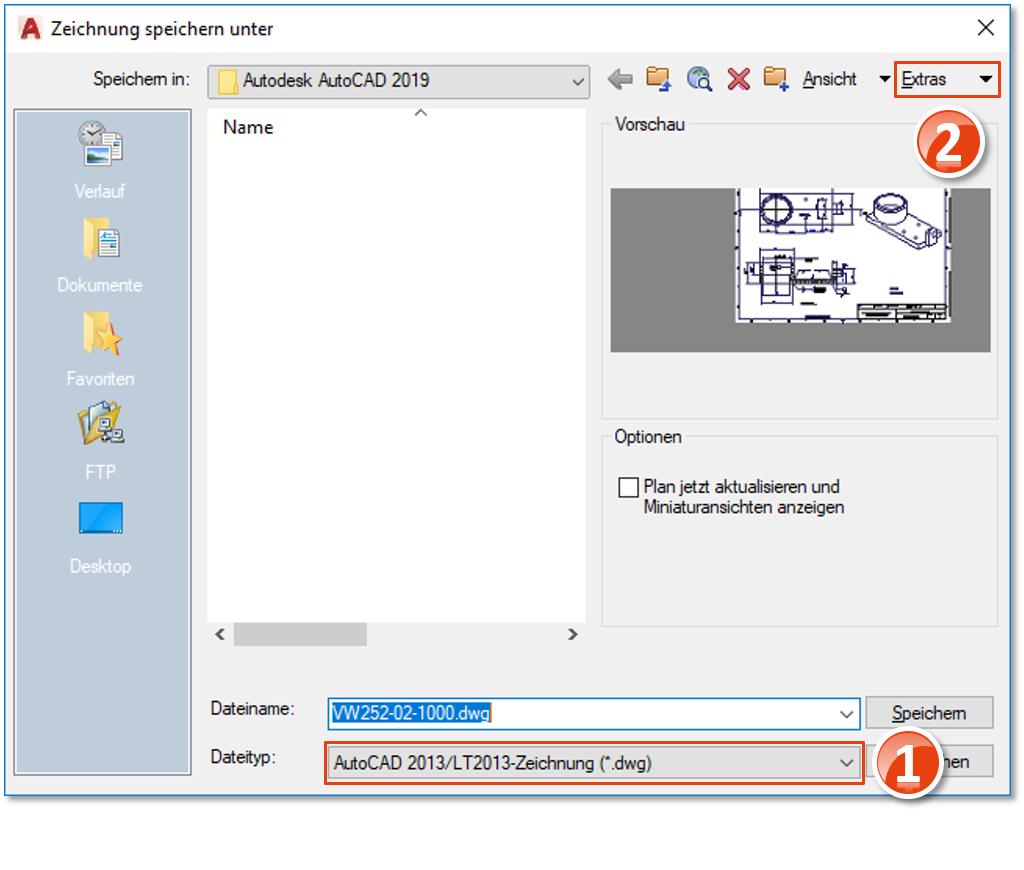Image resolution: width=1024 pixels, height=870 pixels.
Task: Click the Back arrow icon in toolbar
Action: [x=620, y=79]
